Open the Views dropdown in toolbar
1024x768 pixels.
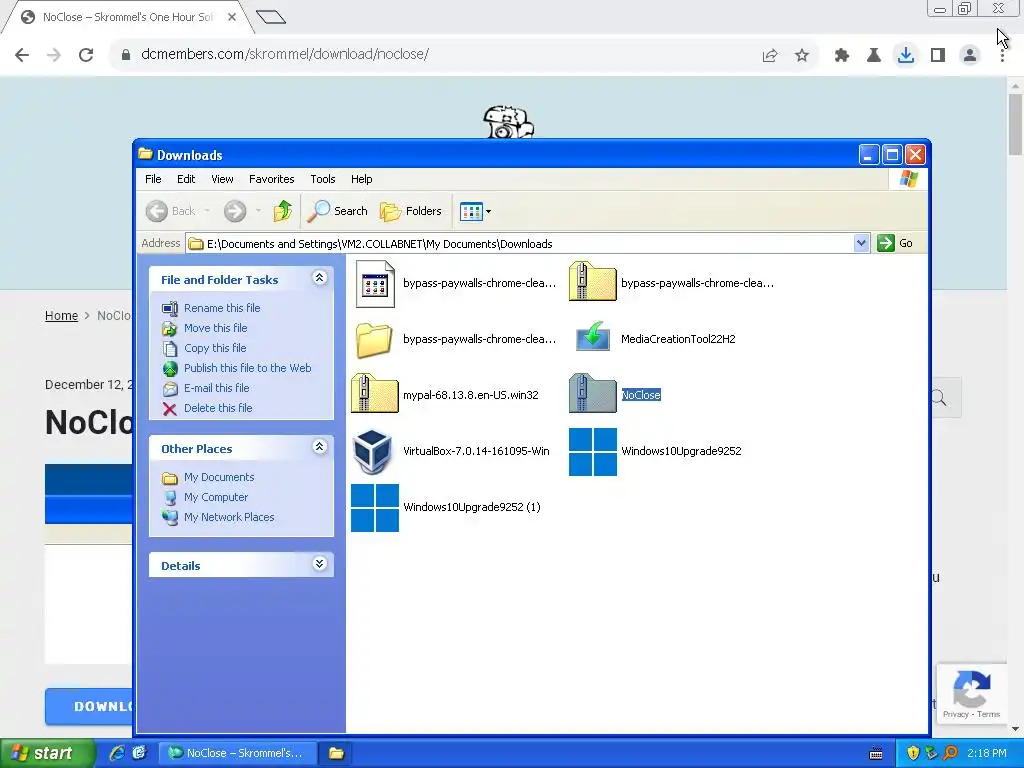[x=475, y=211]
